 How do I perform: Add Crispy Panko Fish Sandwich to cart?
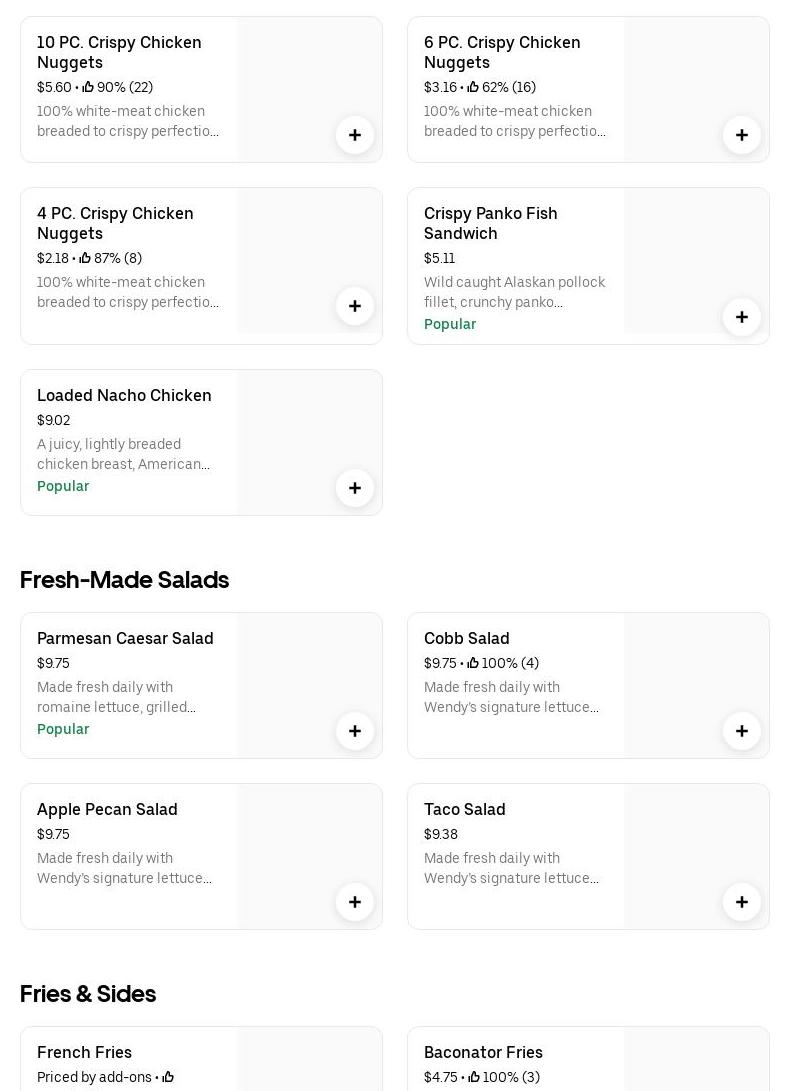[x=742, y=317]
